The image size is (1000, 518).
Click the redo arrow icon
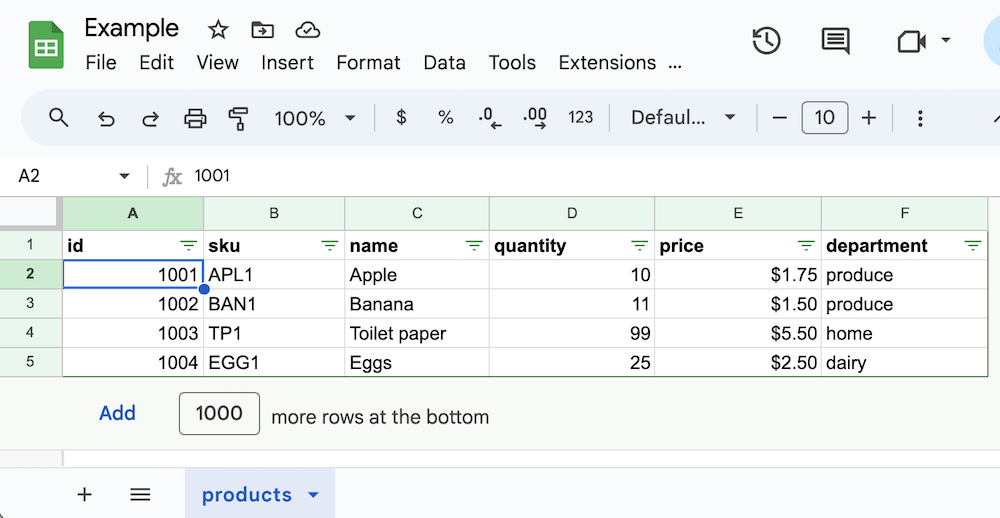click(150, 118)
